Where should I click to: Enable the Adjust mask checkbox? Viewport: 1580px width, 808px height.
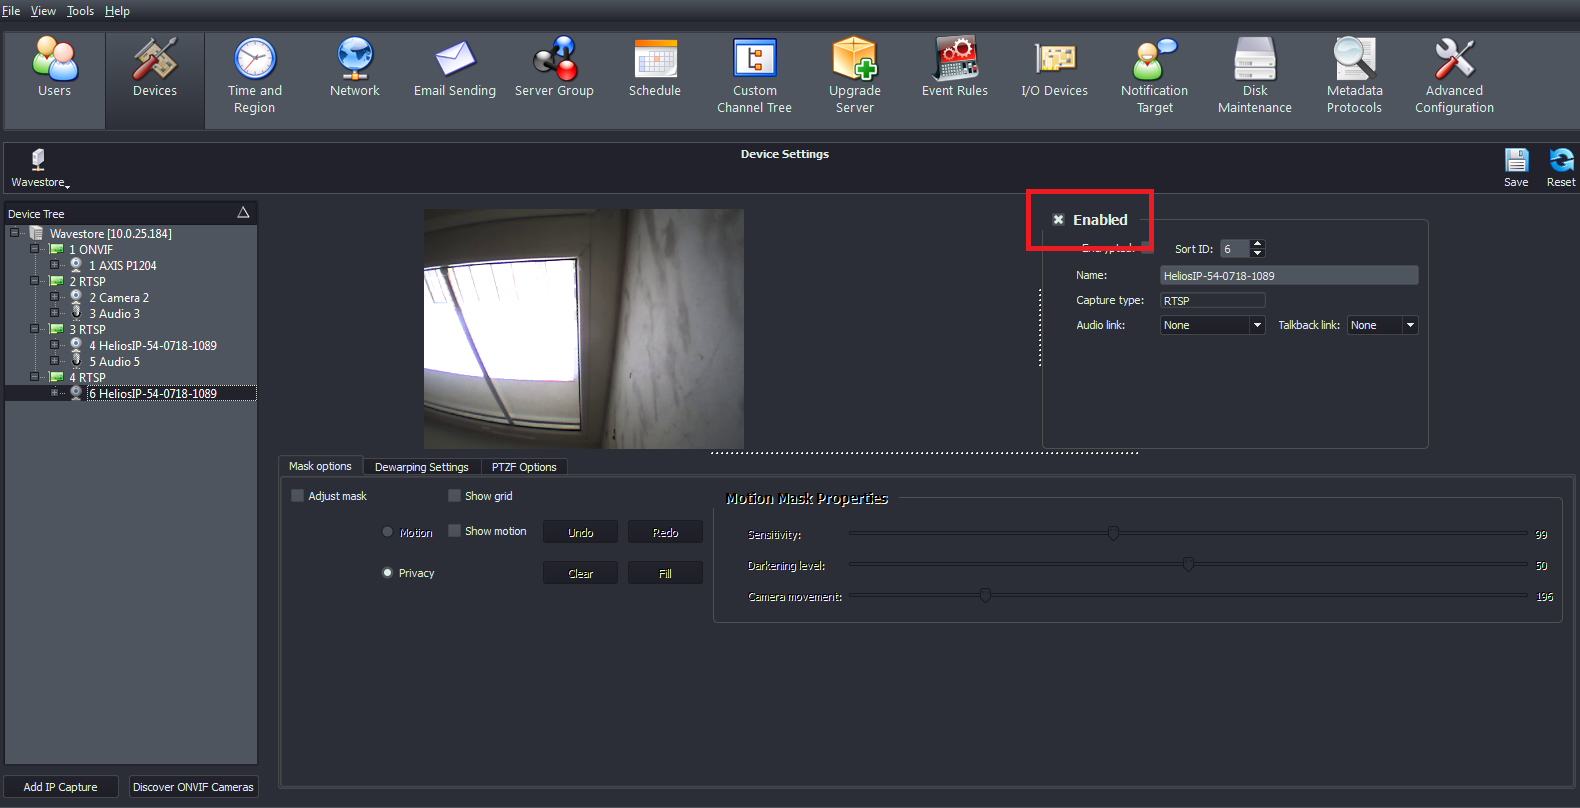point(297,496)
